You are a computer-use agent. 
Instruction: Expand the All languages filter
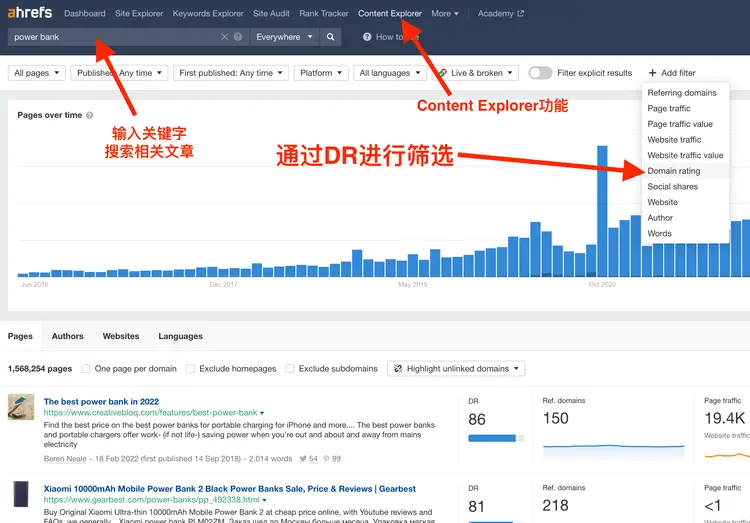390,73
